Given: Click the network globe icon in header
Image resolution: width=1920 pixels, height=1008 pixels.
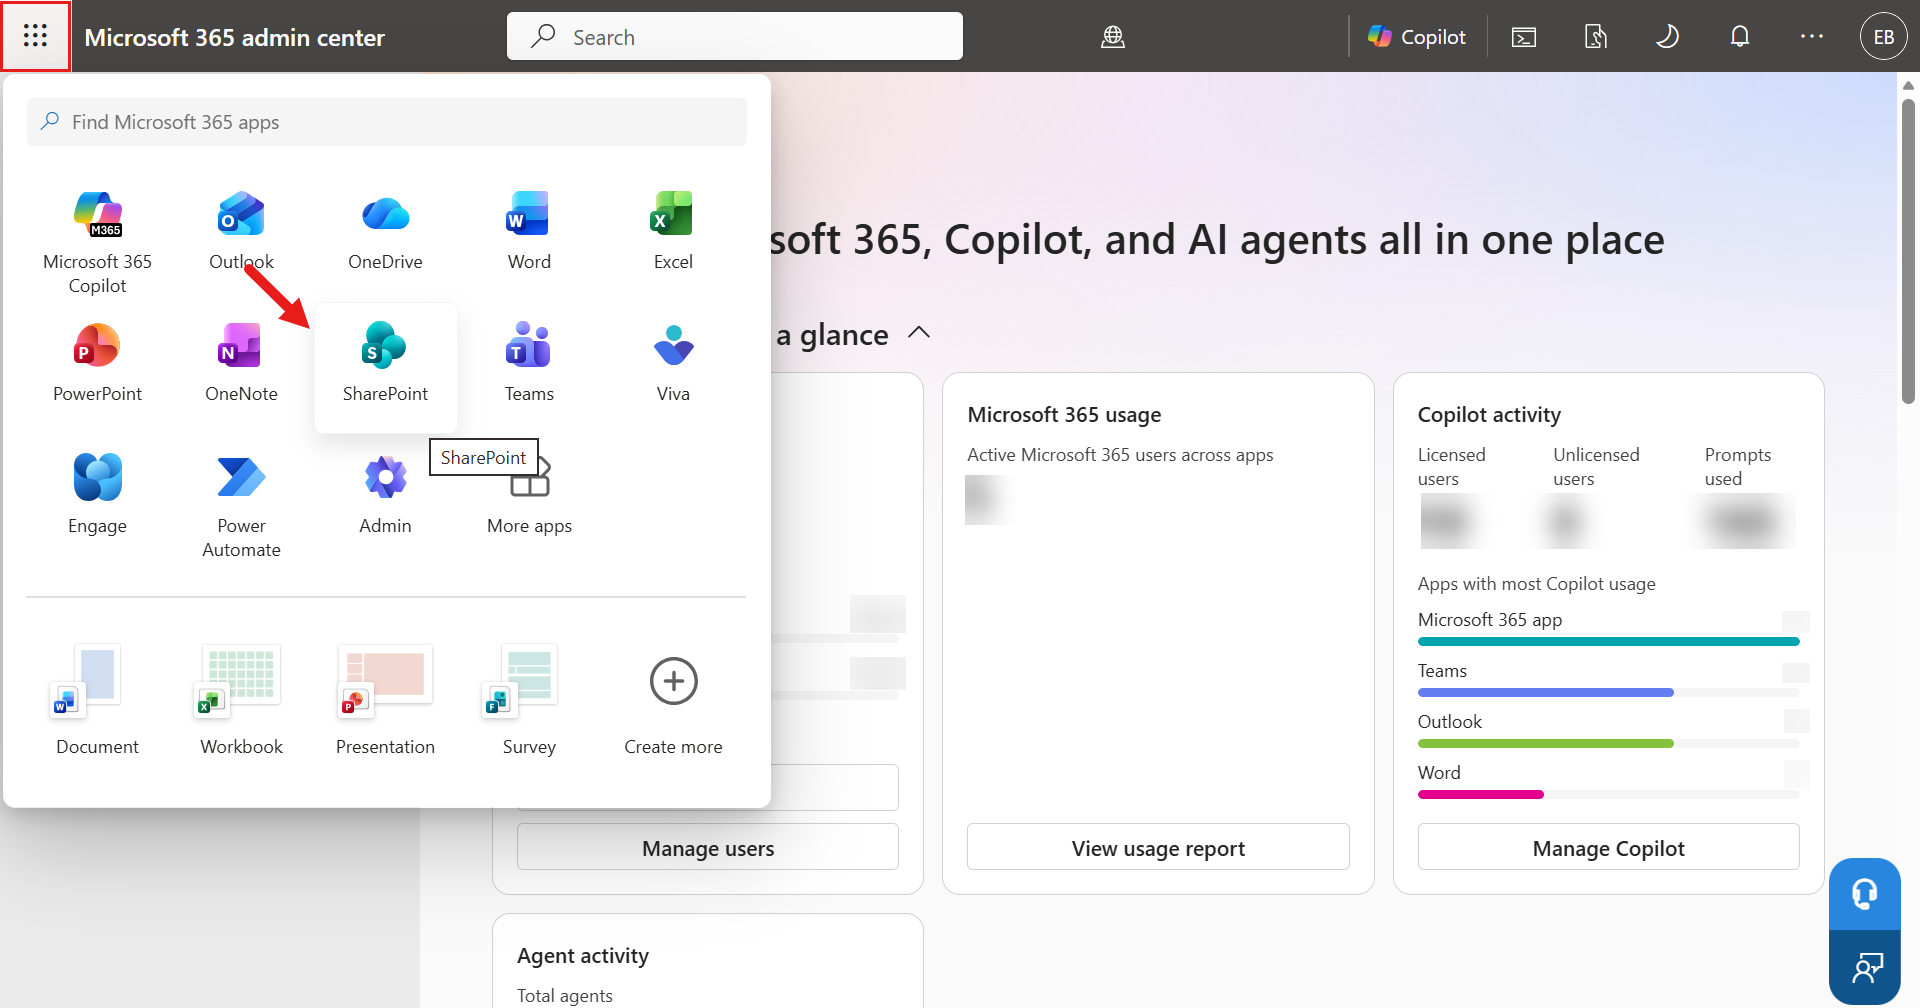Looking at the screenshot, I should pyautogui.click(x=1113, y=37).
